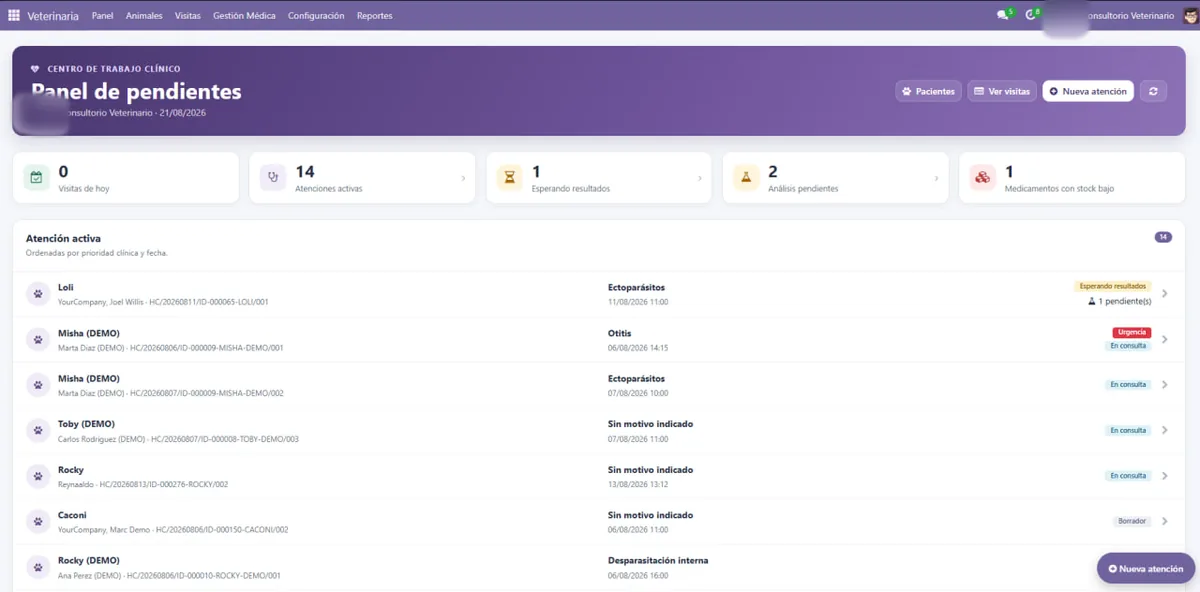1200x592 pixels.
Task: Click the flask icon on Análisis pendientes card
Action: point(746,177)
